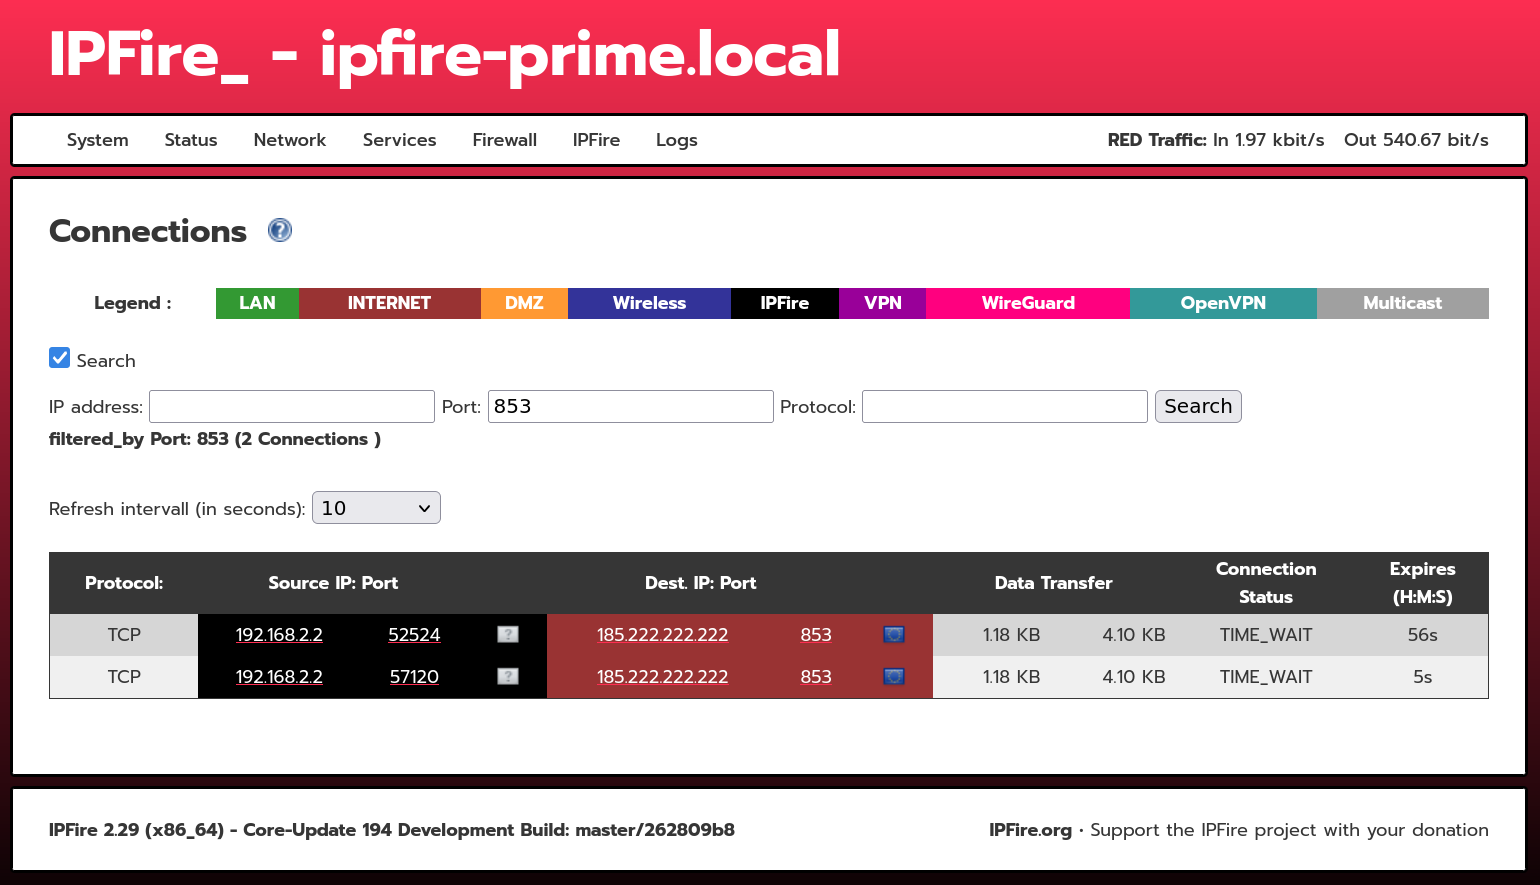Click 56s expiry value in first row
This screenshot has height=885, width=1540.
coord(1422,635)
